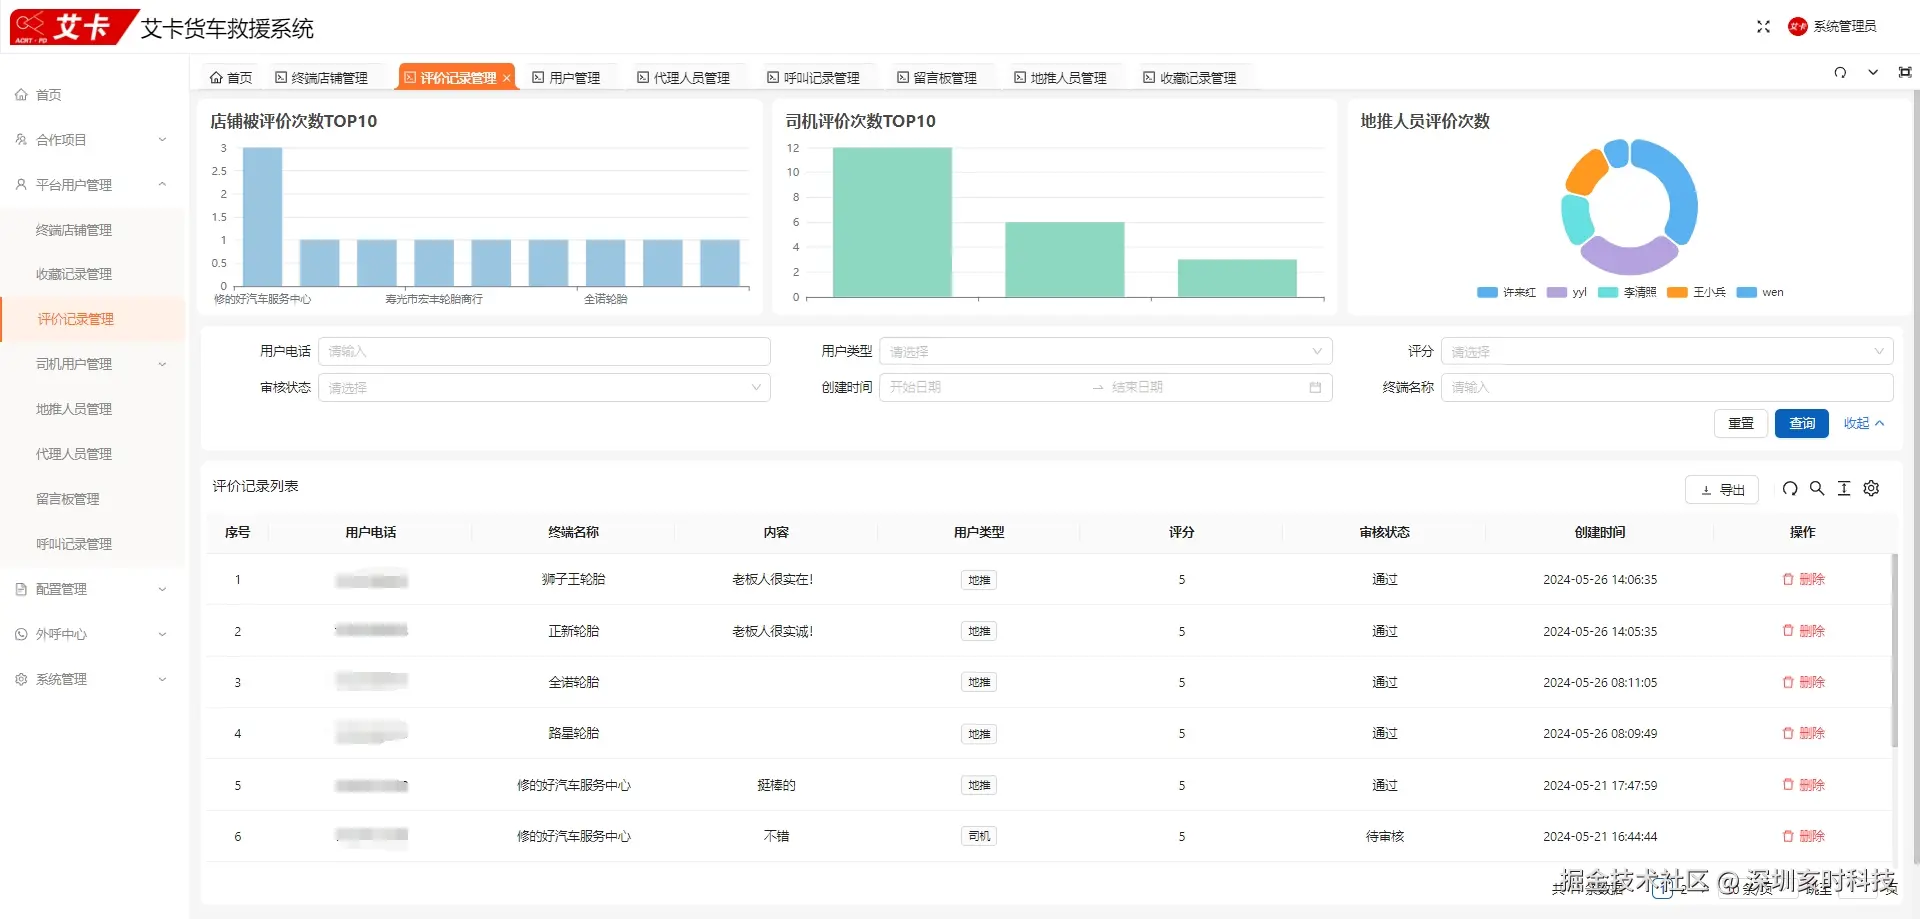Screen dimensions: 1920x919
Task: Switch to the 首页 tab
Action: pos(231,78)
